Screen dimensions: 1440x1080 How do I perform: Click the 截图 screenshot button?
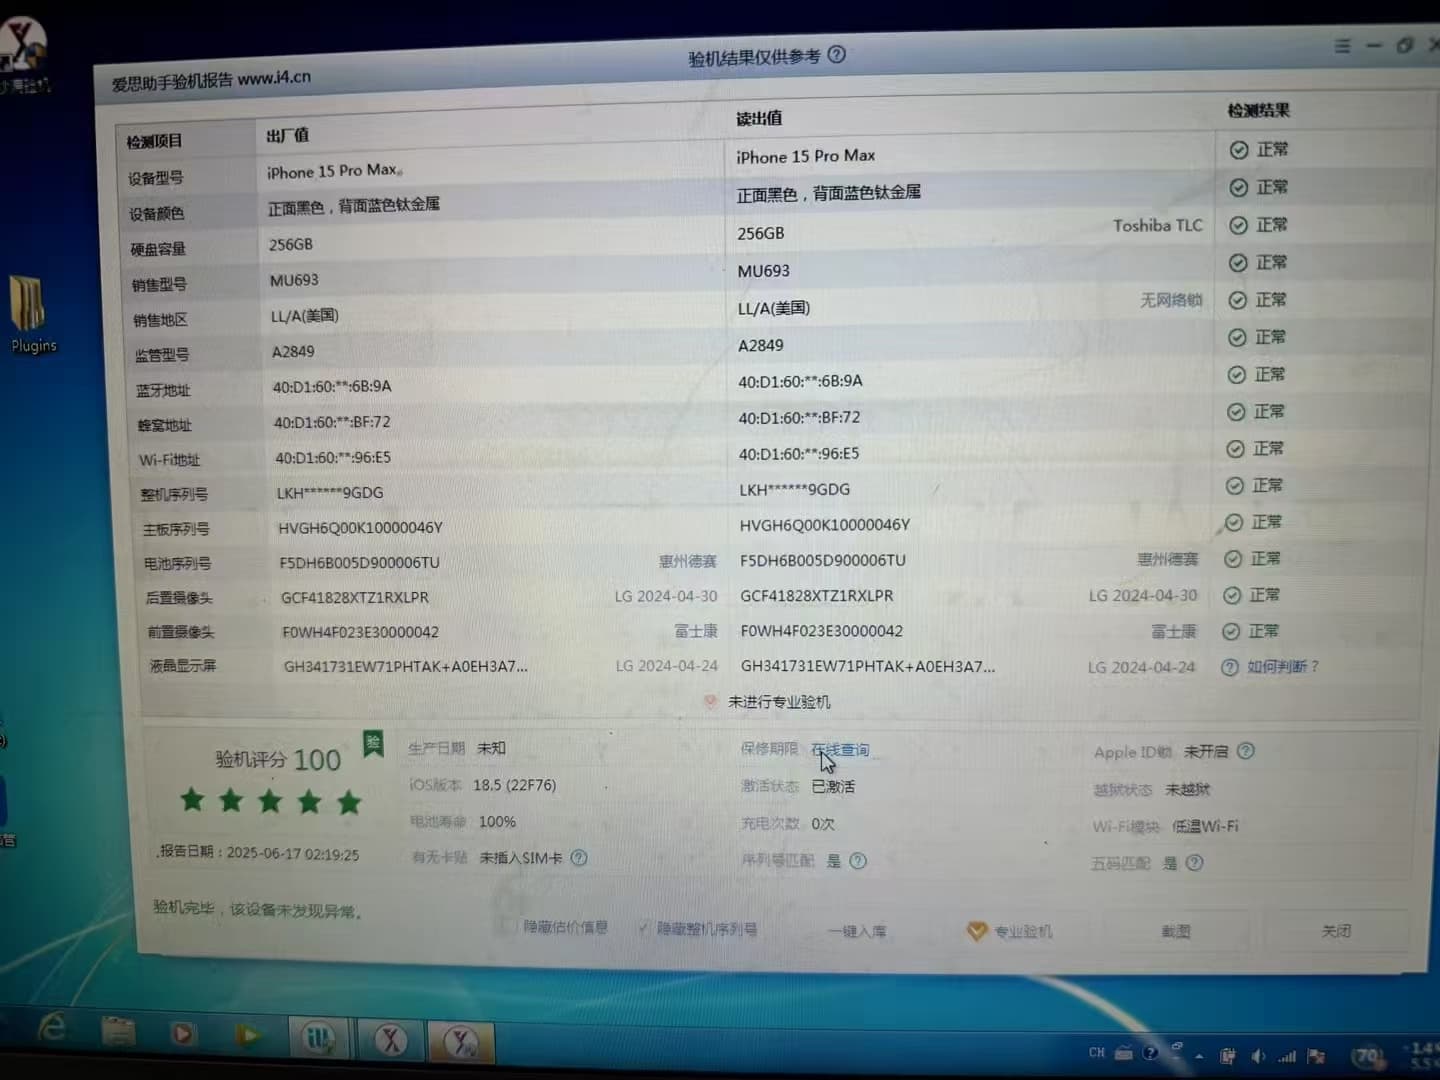pos(1176,931)
